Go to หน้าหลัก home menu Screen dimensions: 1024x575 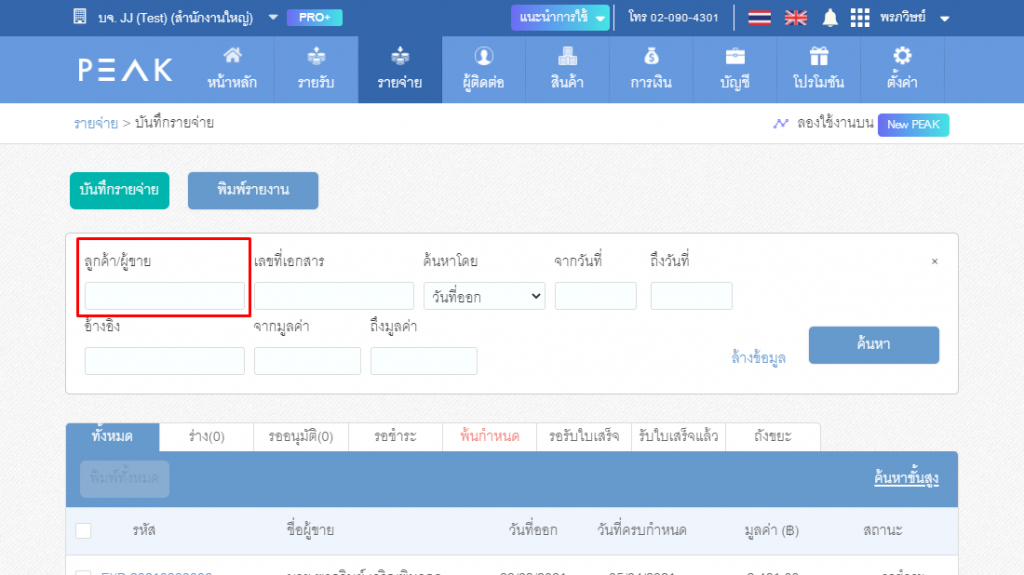point(232,69)
